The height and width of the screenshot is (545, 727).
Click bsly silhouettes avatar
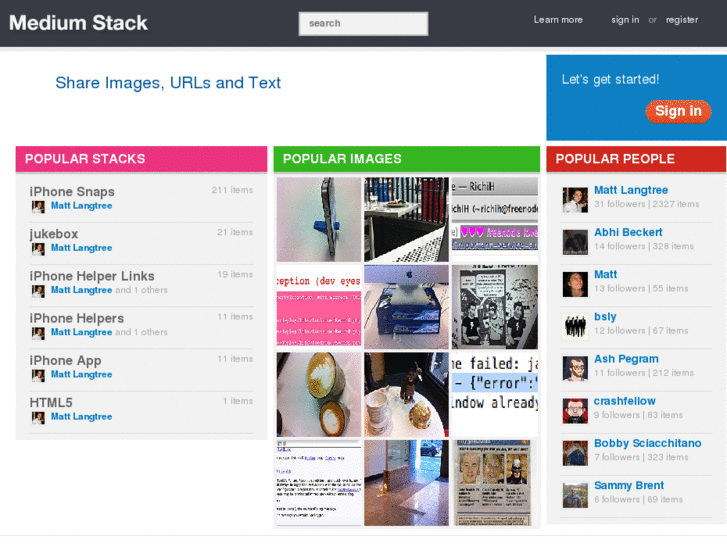click(x=575, y=327)
